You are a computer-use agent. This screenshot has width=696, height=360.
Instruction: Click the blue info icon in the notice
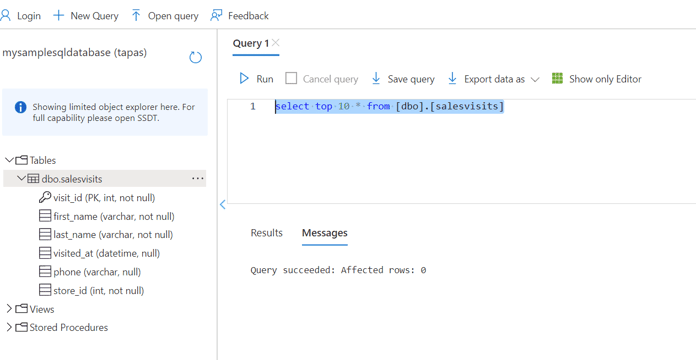pos(20,107)
